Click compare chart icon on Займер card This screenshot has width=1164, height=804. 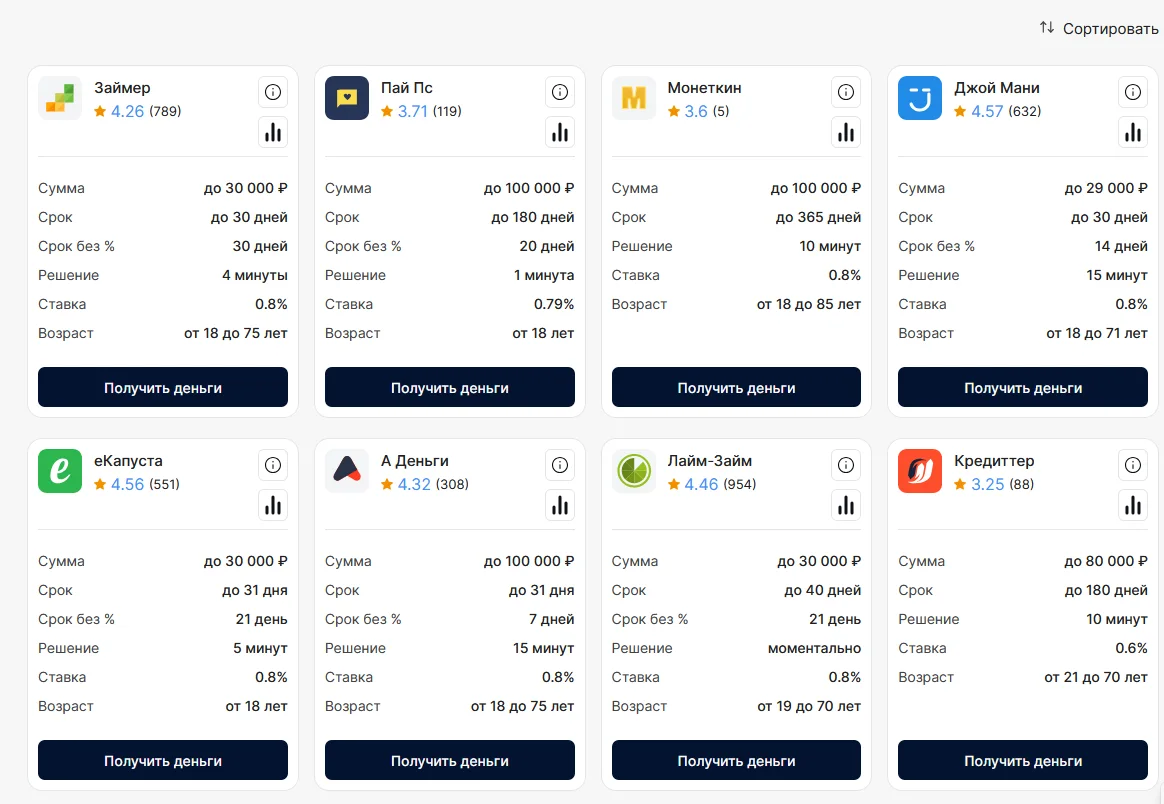273,132
